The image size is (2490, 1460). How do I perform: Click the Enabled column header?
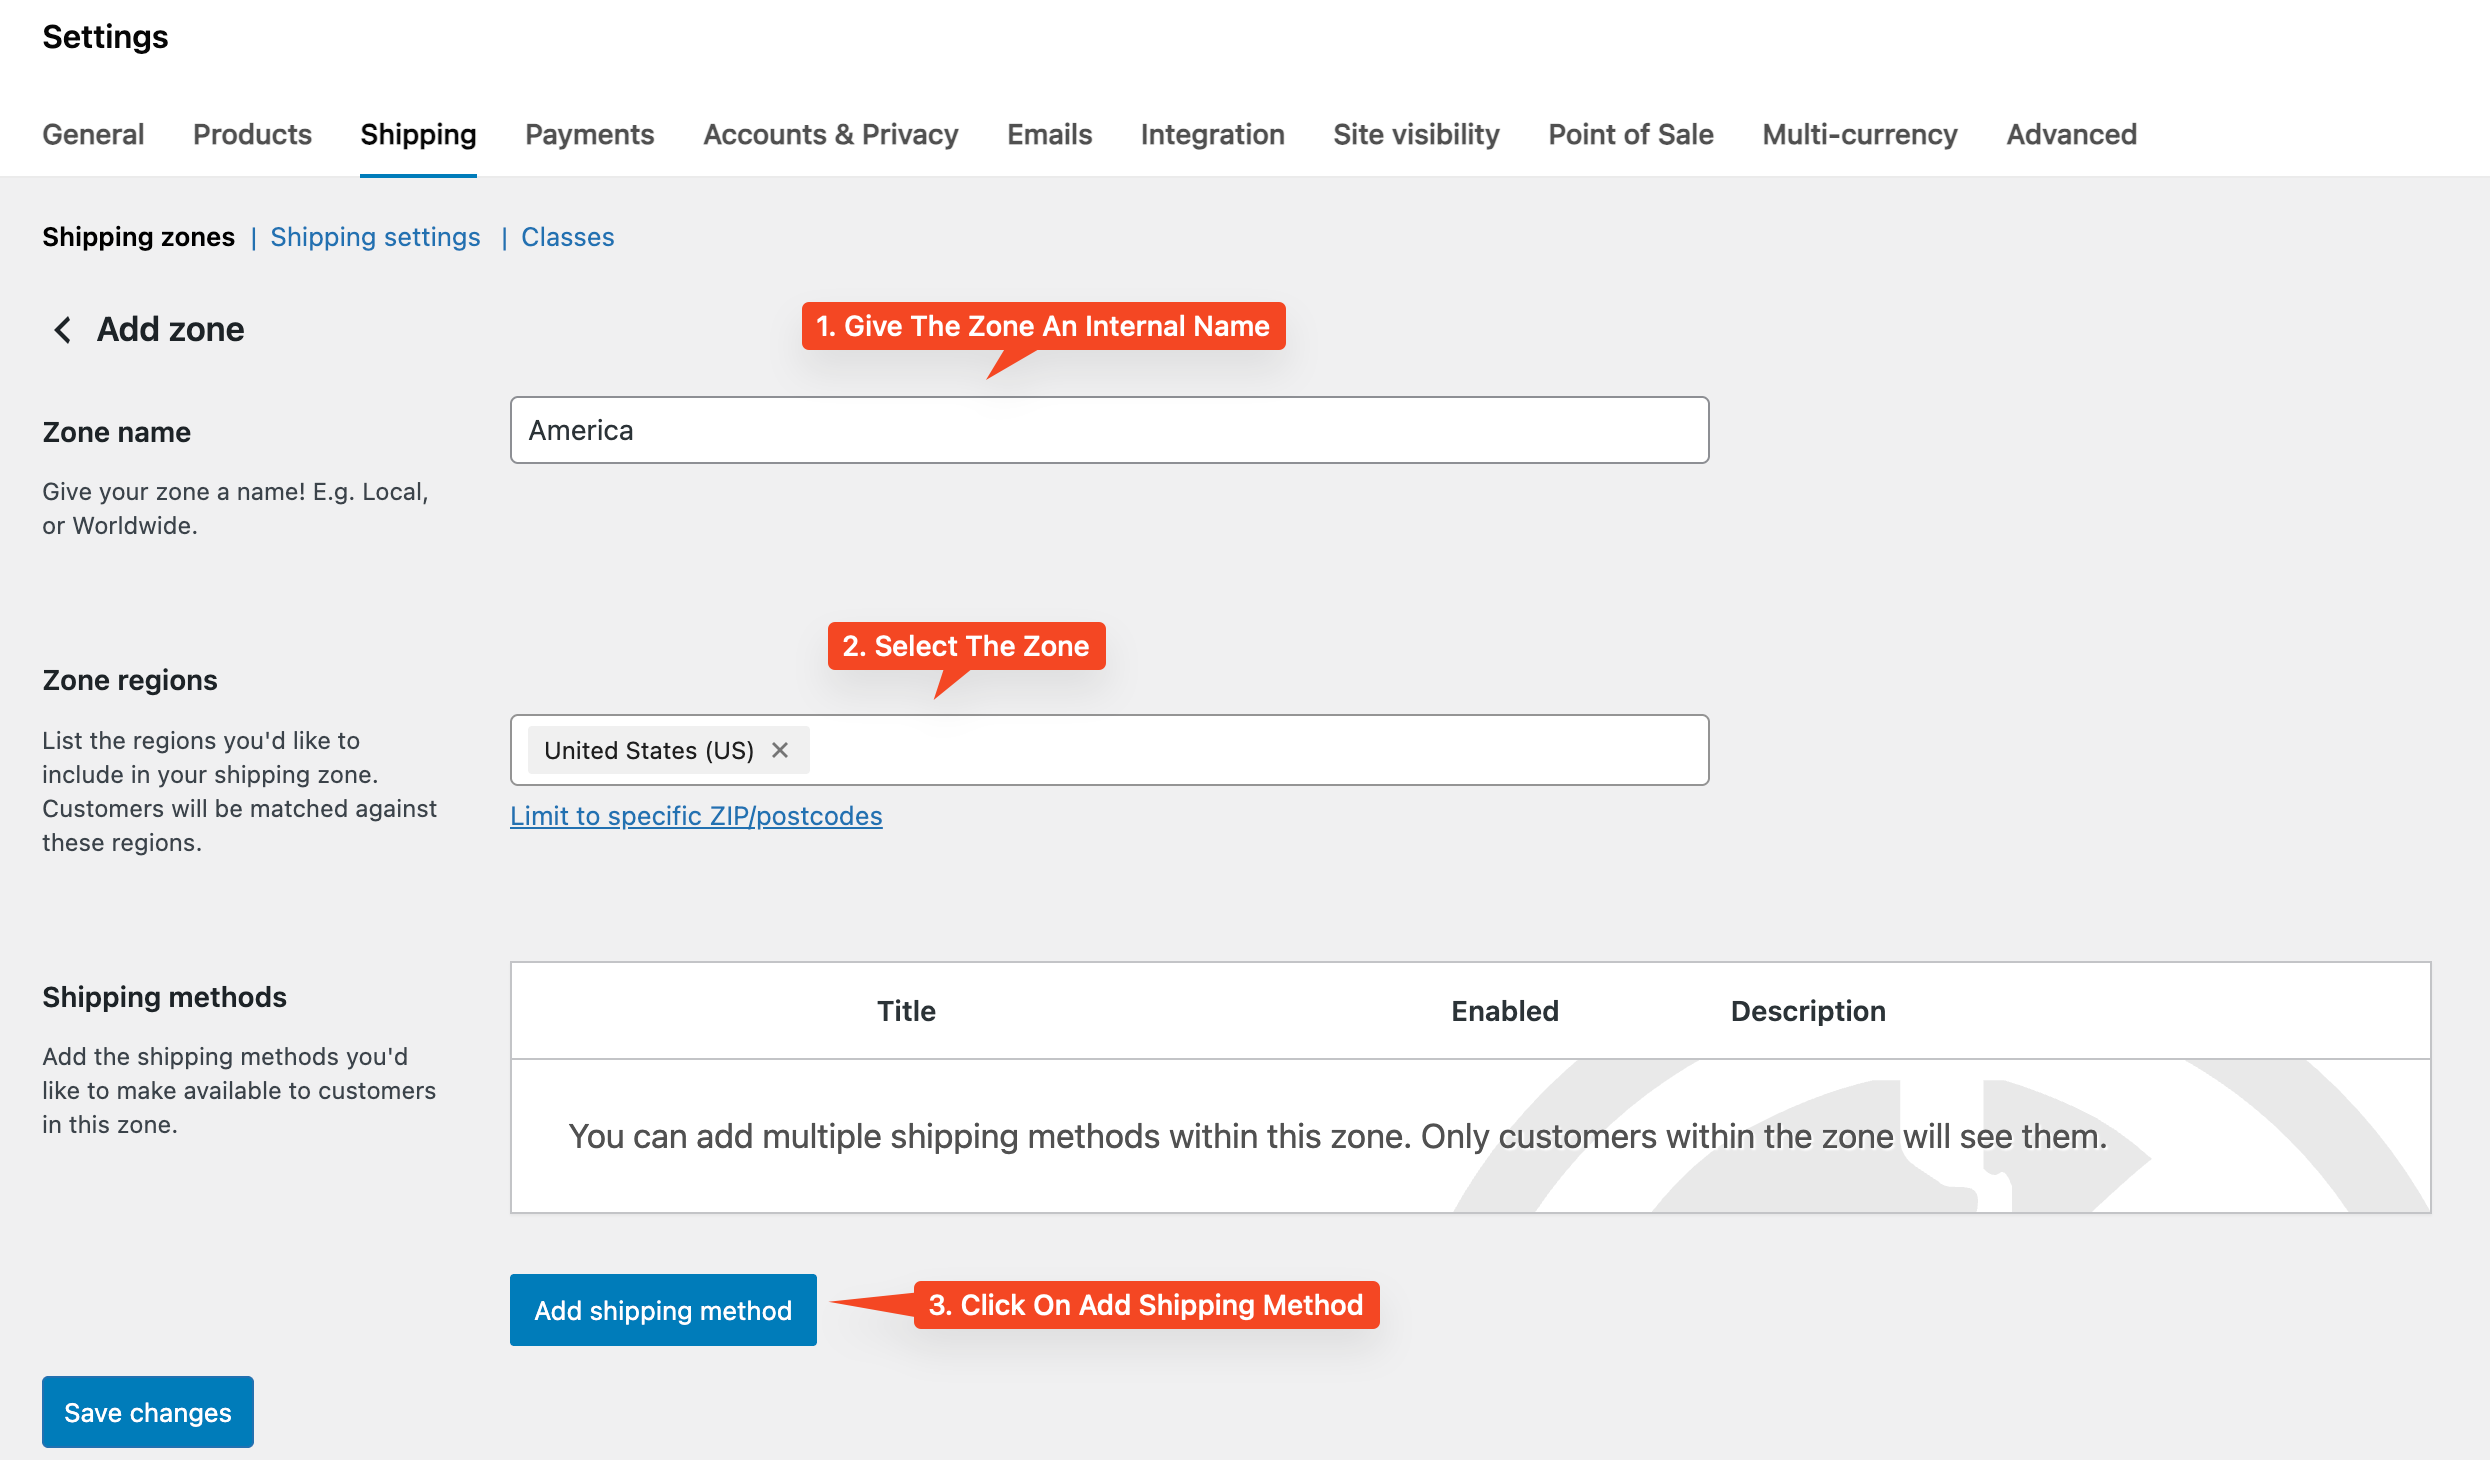tap(1505, 1011)
